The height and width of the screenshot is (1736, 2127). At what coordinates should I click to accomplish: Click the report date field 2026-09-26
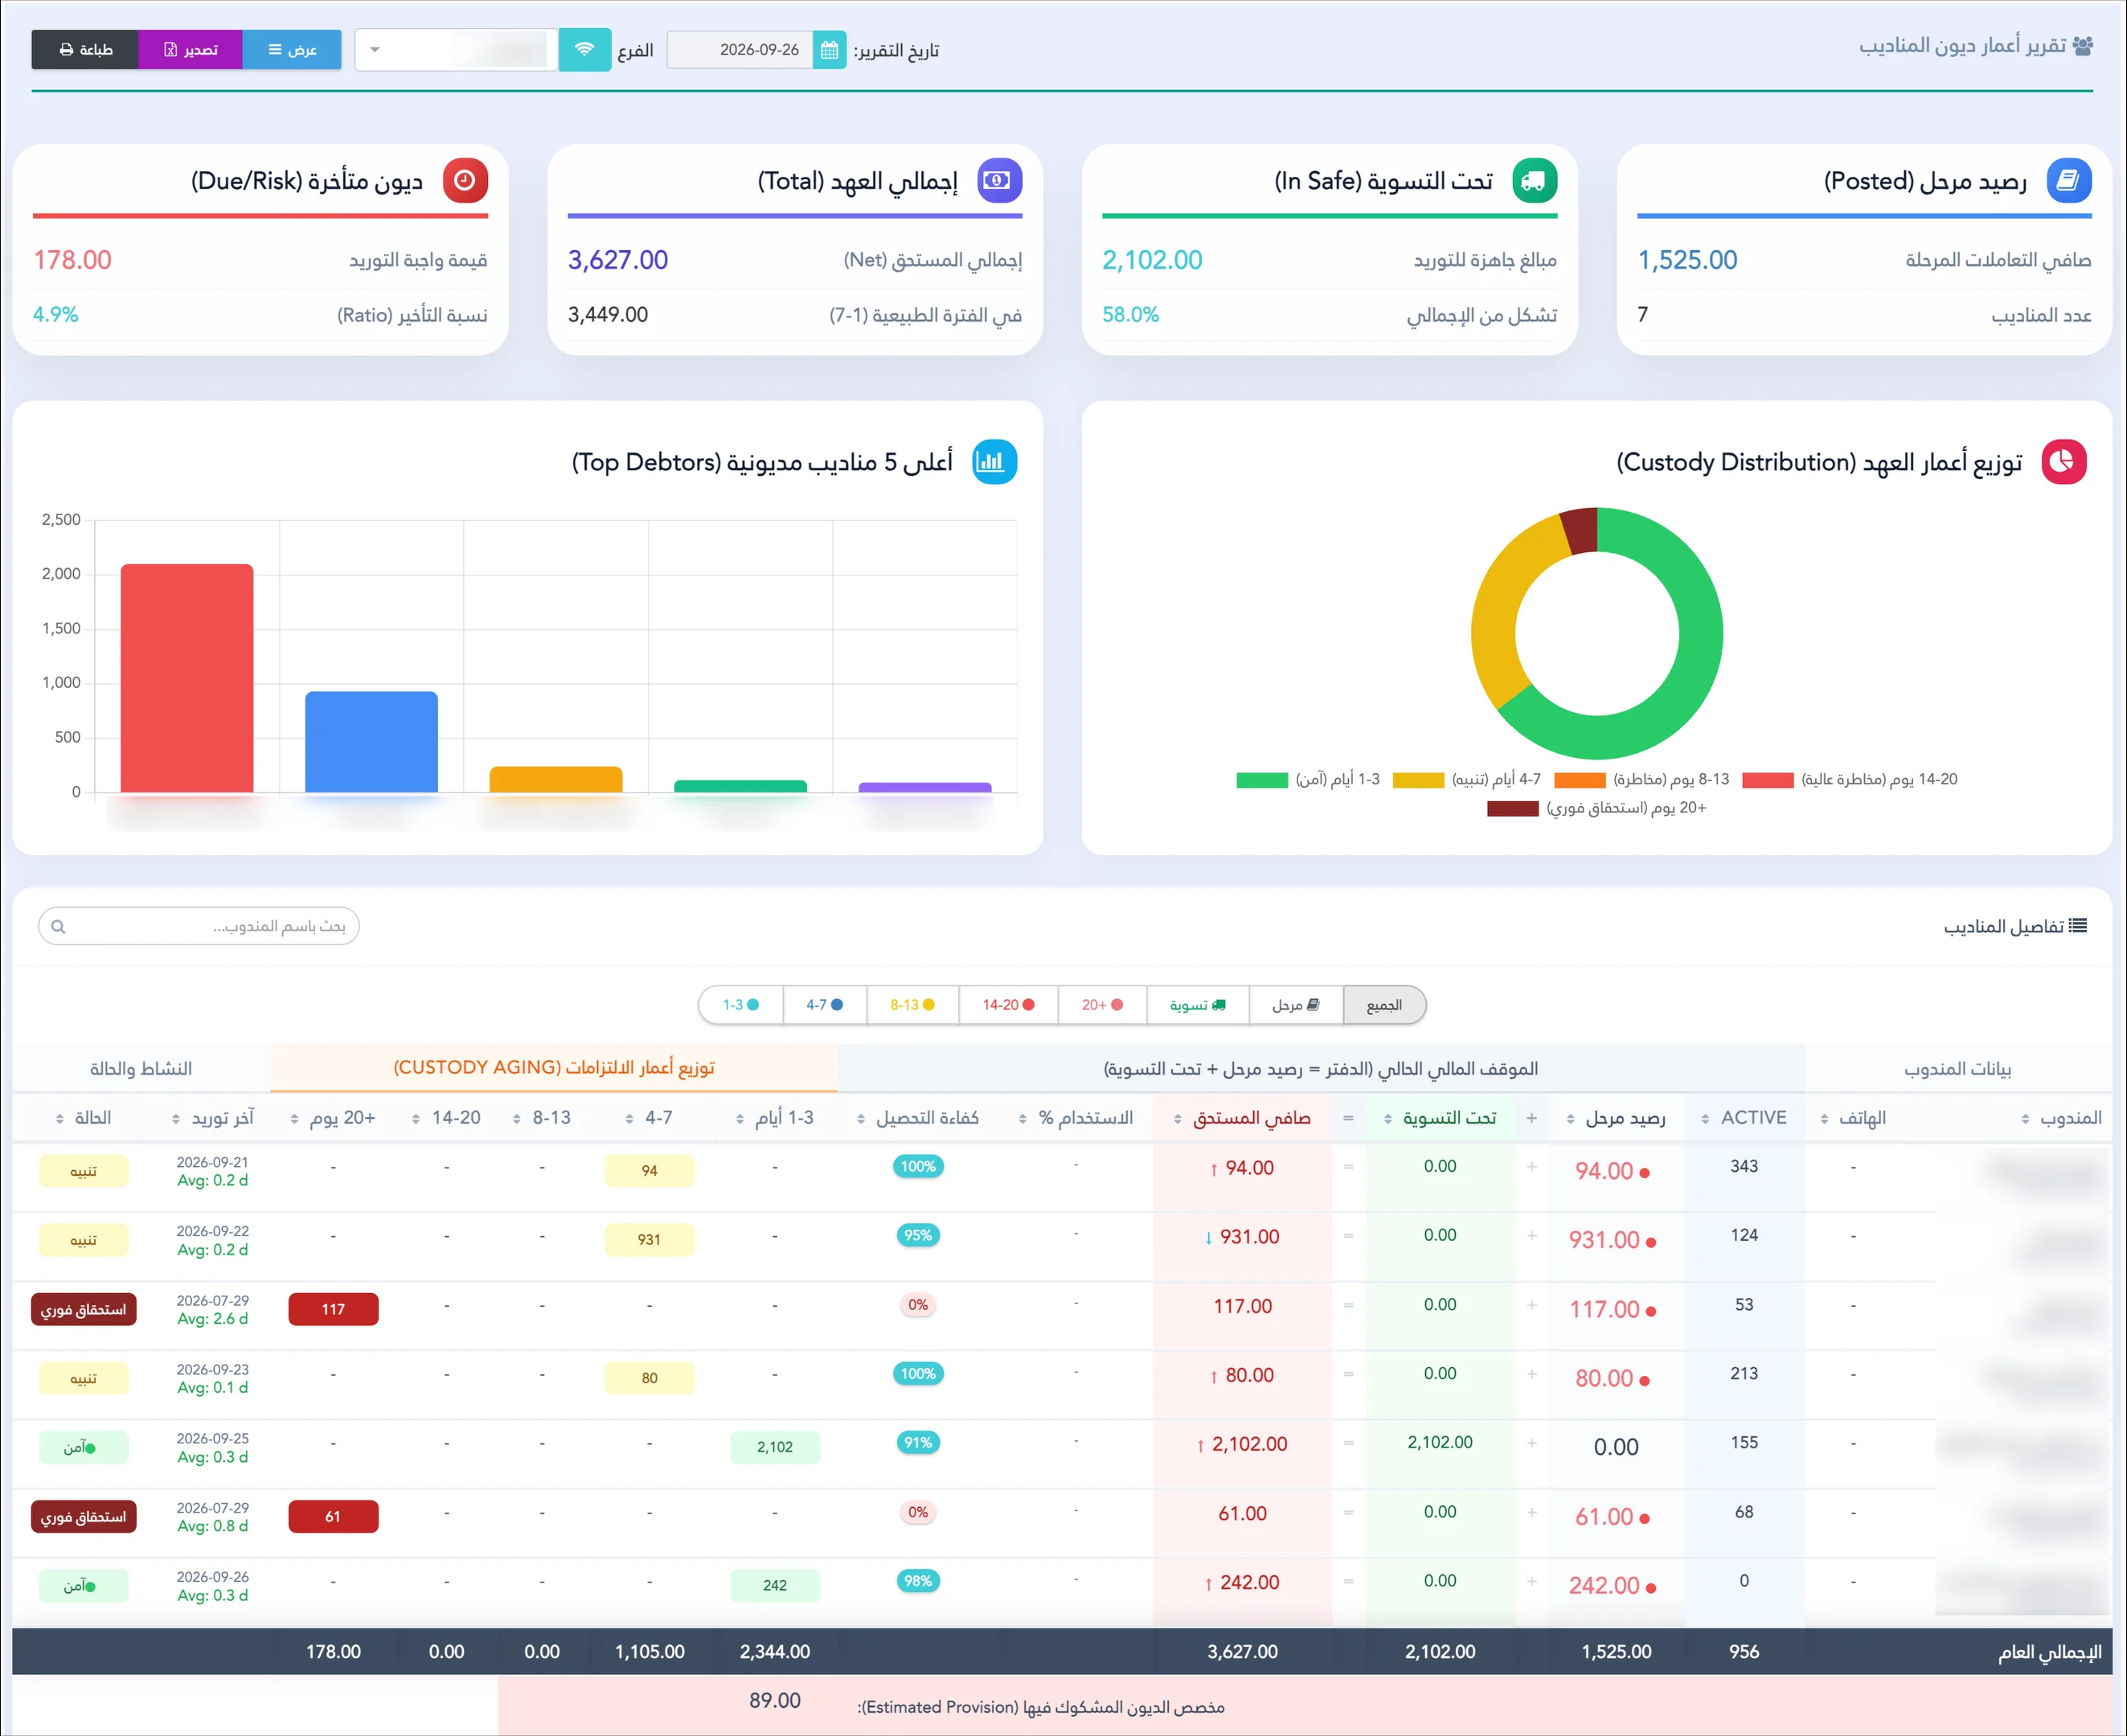click(740, 50)
